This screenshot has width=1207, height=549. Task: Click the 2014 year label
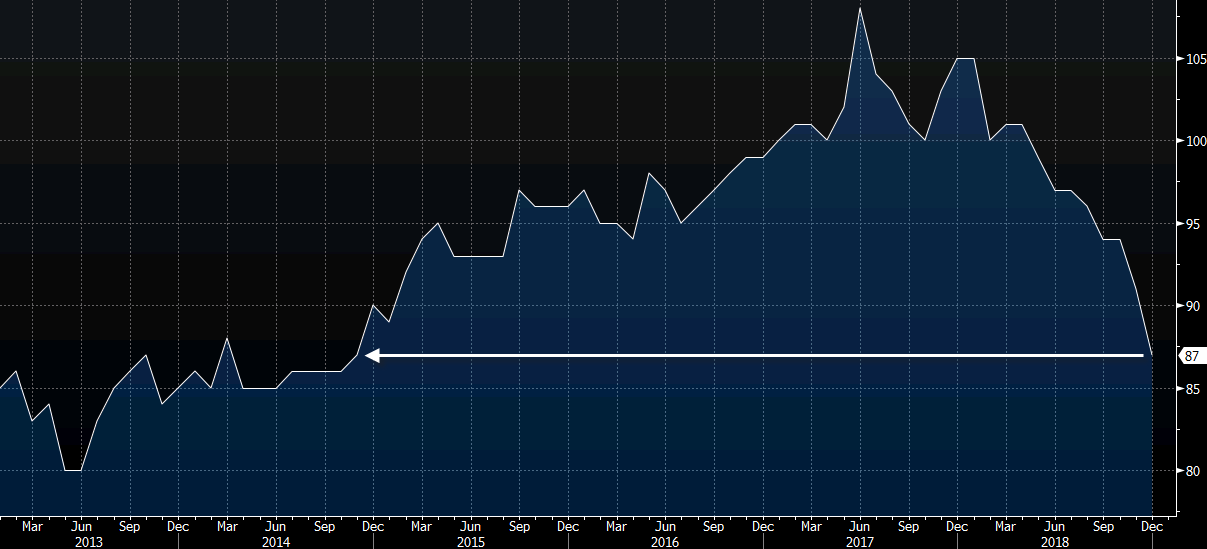[276, 541]
